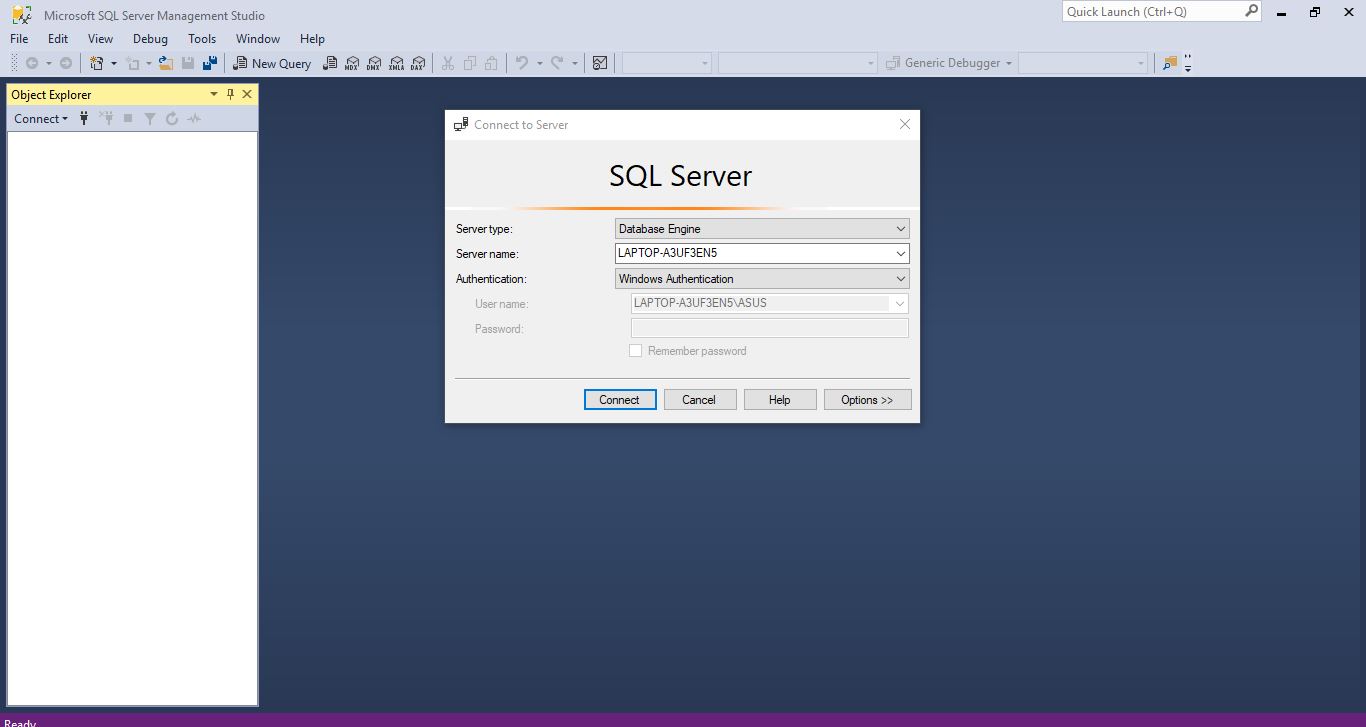This screenshot has width=1366, height=727.
Task: Select the Connect Object Explorer plug icon
Action: tap(84, 118)
